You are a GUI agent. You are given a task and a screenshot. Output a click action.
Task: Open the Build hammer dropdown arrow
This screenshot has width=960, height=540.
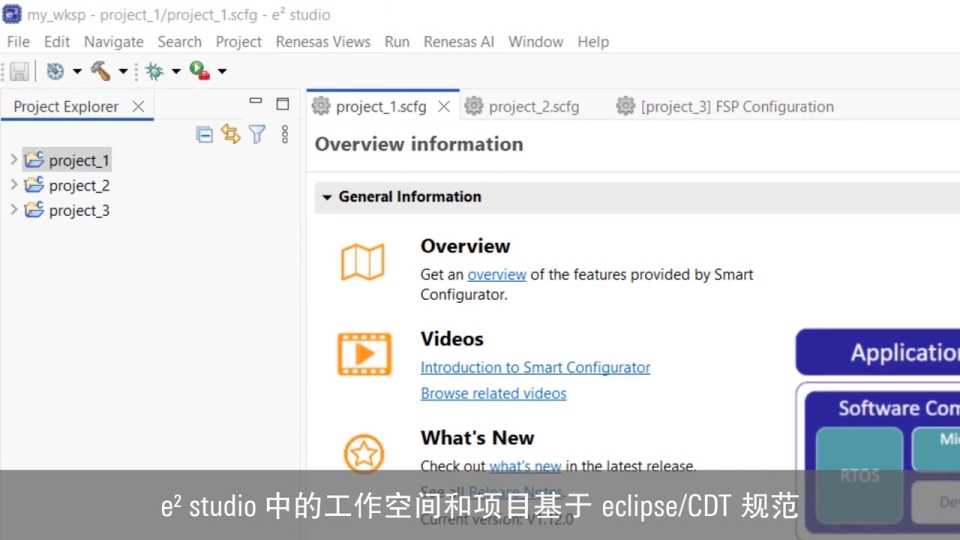tap(123, 71)
